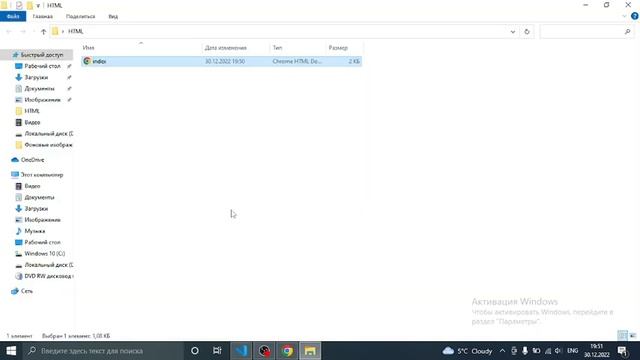Open Google Chrome from the taskbar
Screen dimensions: 640x360
pos(287,351)
